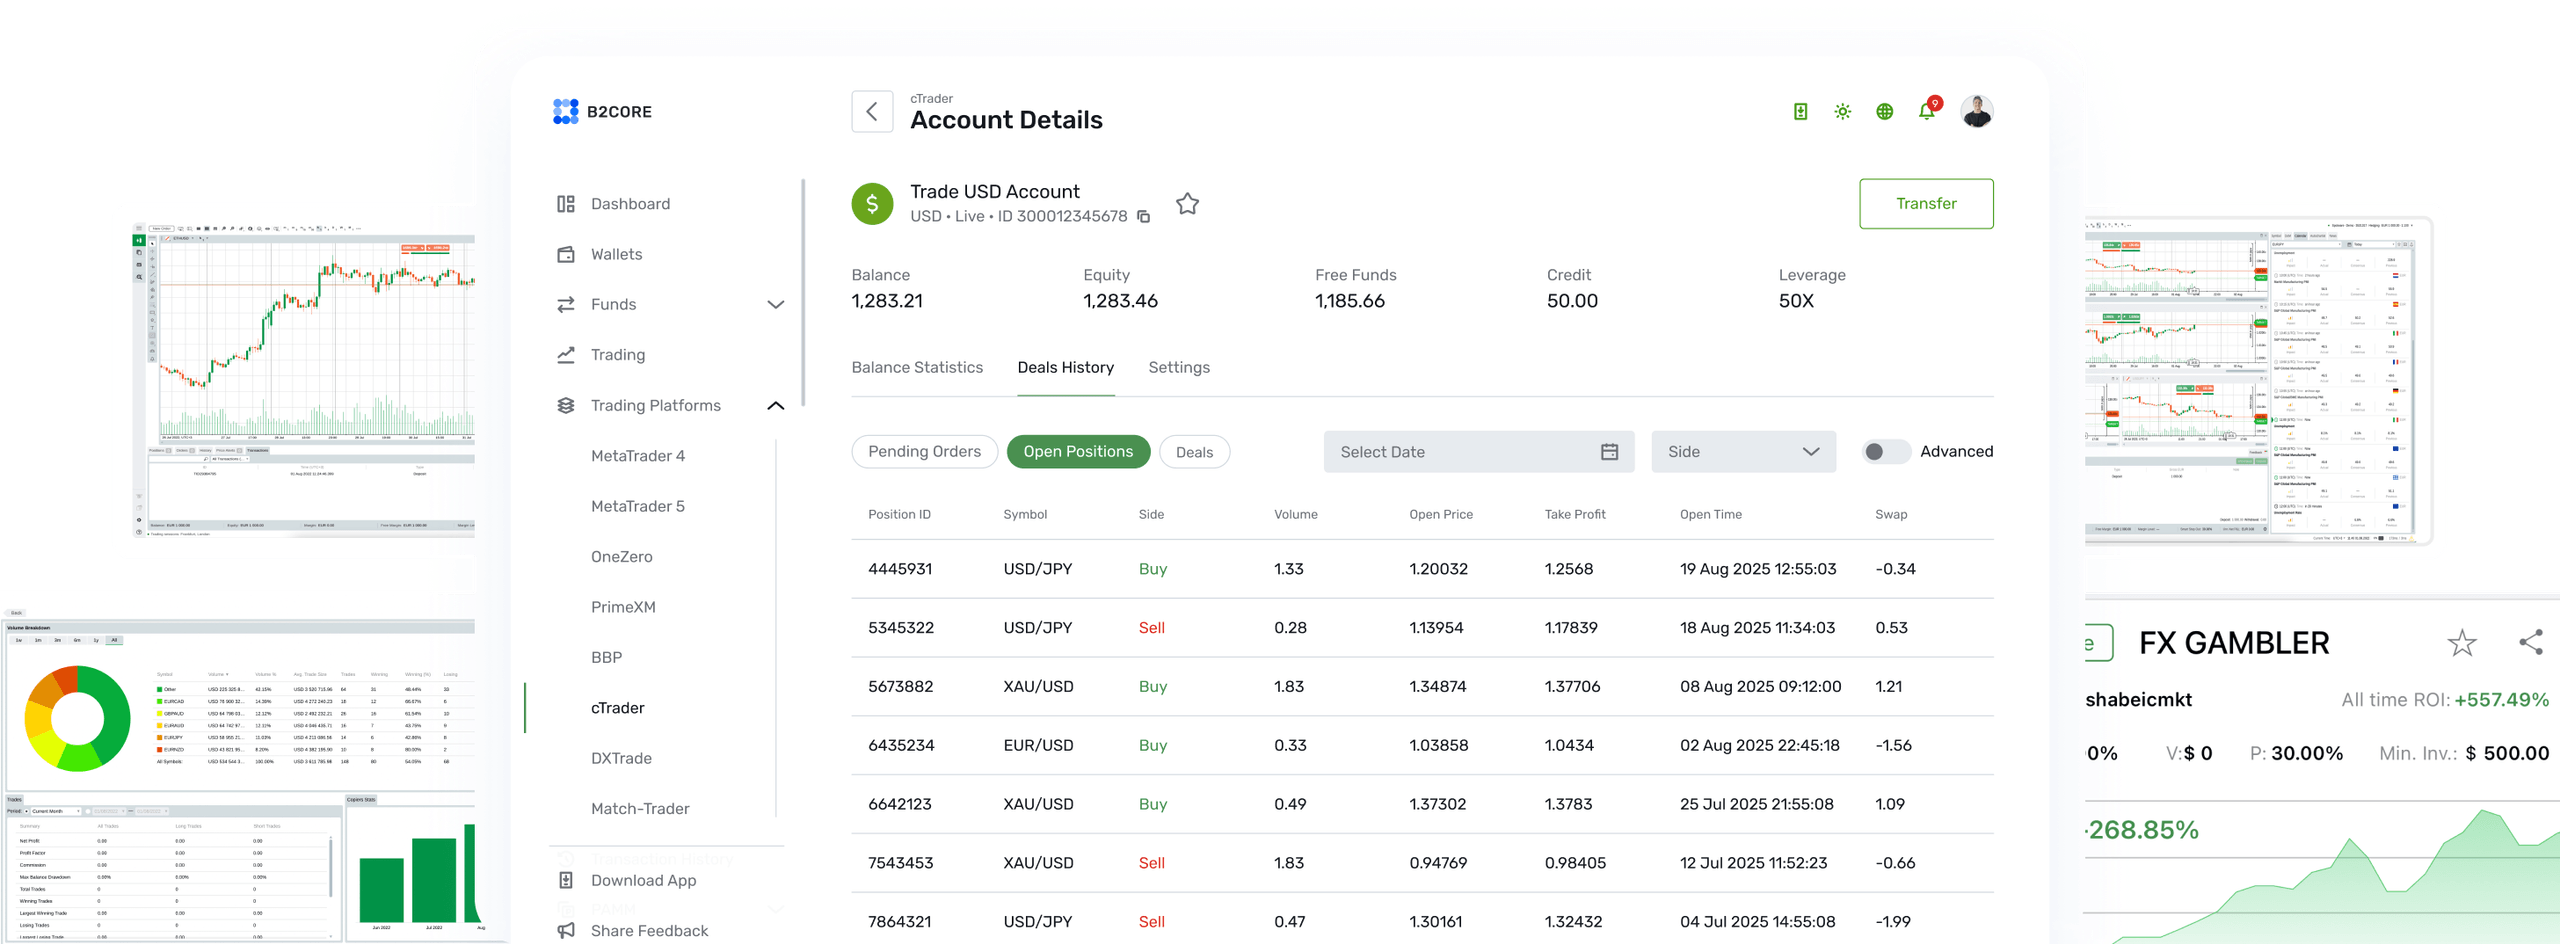The height and width of the screenshot is (944, 2560).
Task: Go back with the arrow button
Action: (x=872, y=112)
